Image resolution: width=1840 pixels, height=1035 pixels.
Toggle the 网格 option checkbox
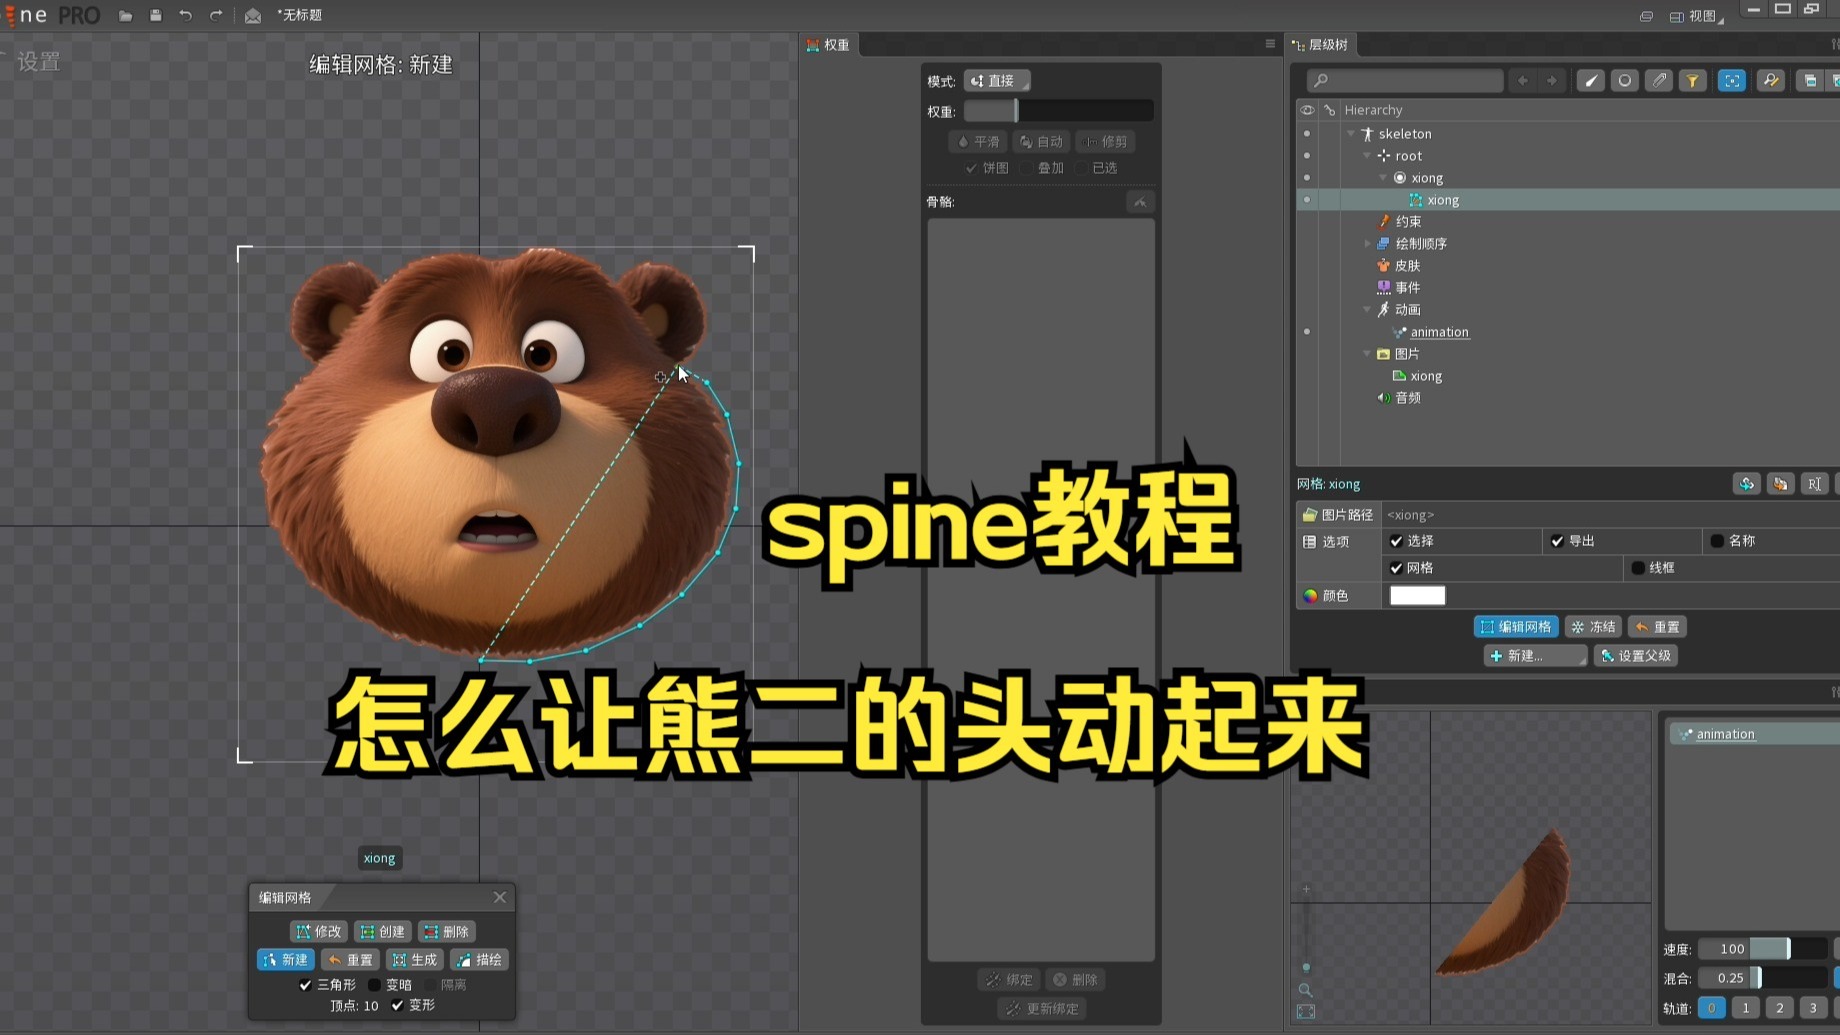click(1397, 568)
